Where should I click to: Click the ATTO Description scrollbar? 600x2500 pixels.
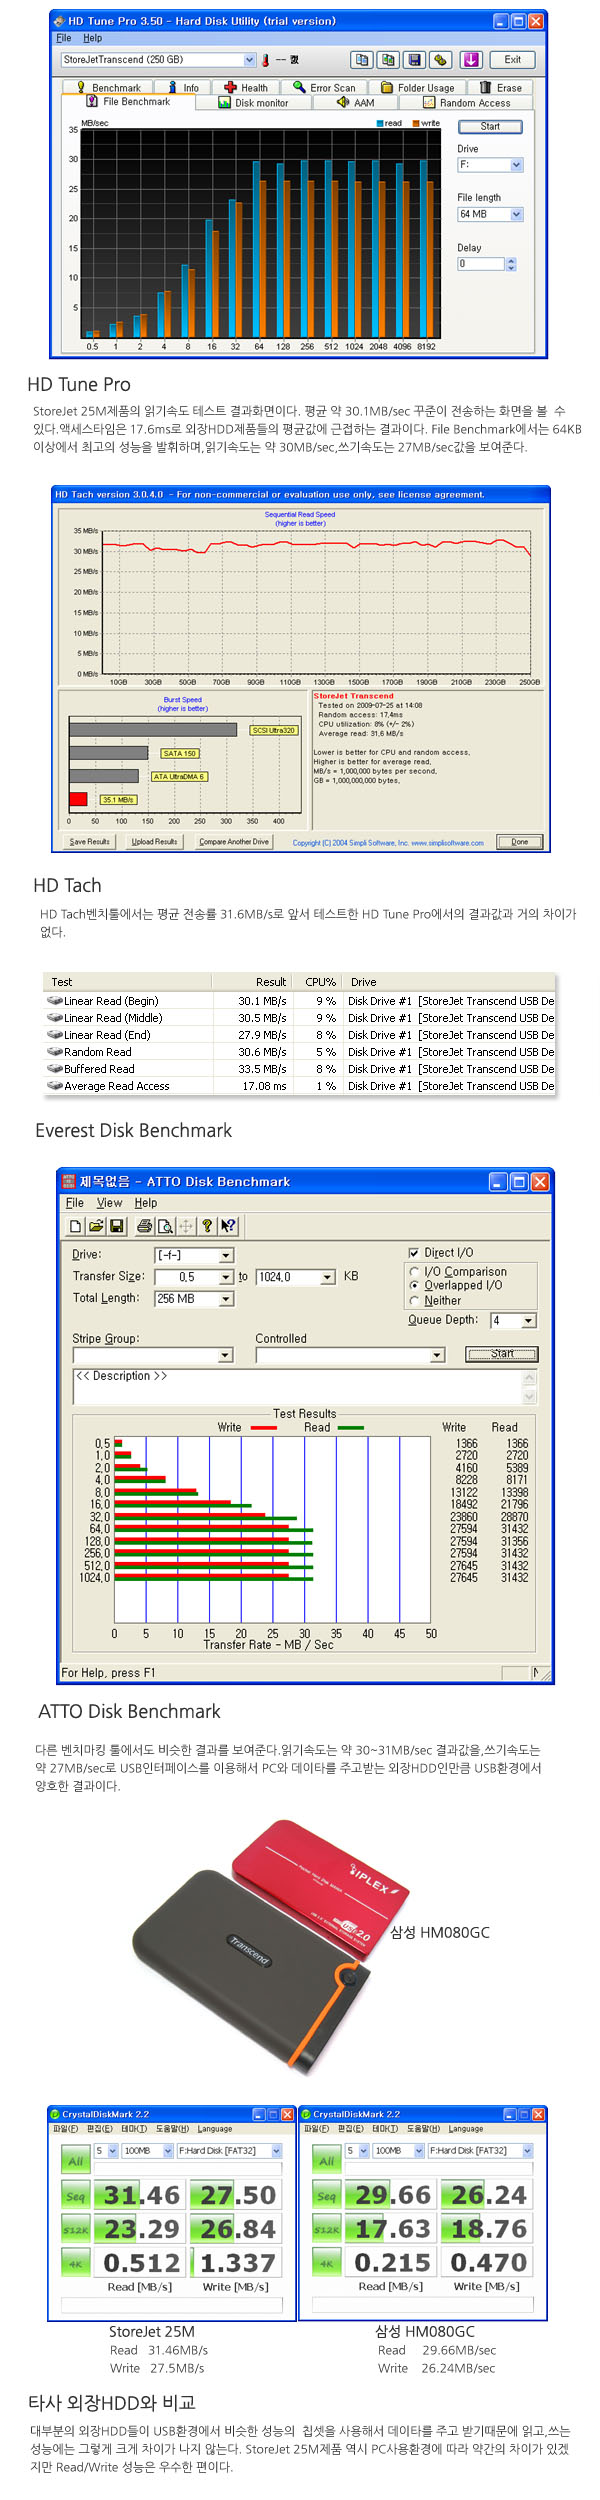pos(530,1387)
